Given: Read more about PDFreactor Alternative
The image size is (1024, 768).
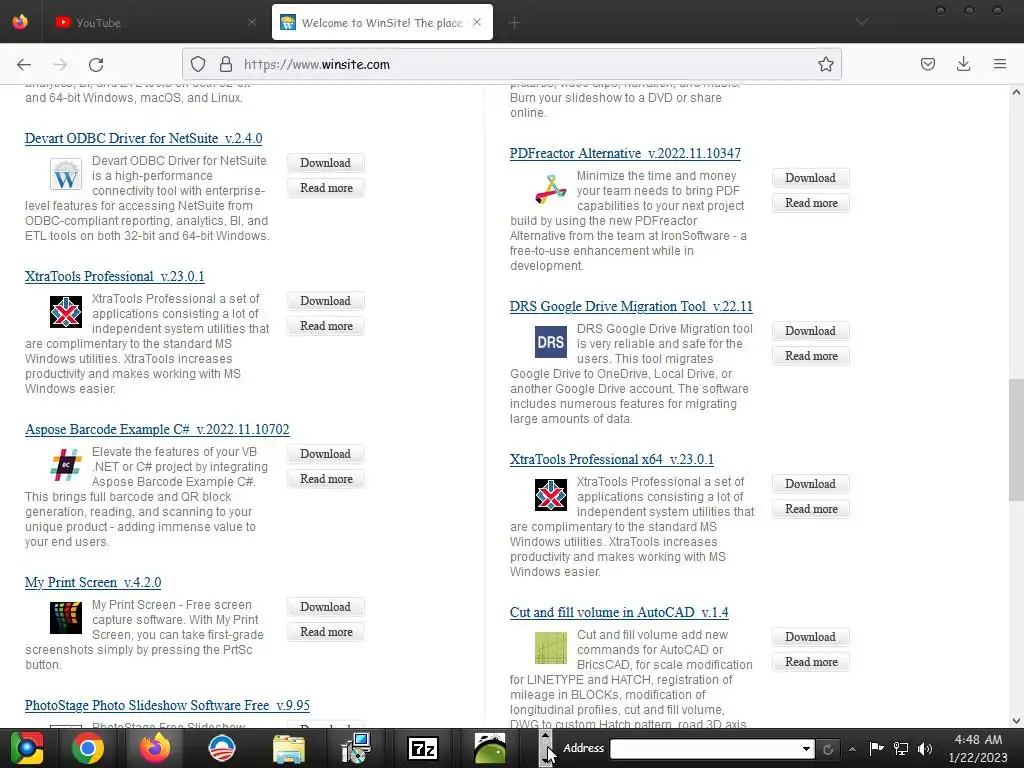Looking at the screenshot, I should pyautogui.click(x=810, y=203).
